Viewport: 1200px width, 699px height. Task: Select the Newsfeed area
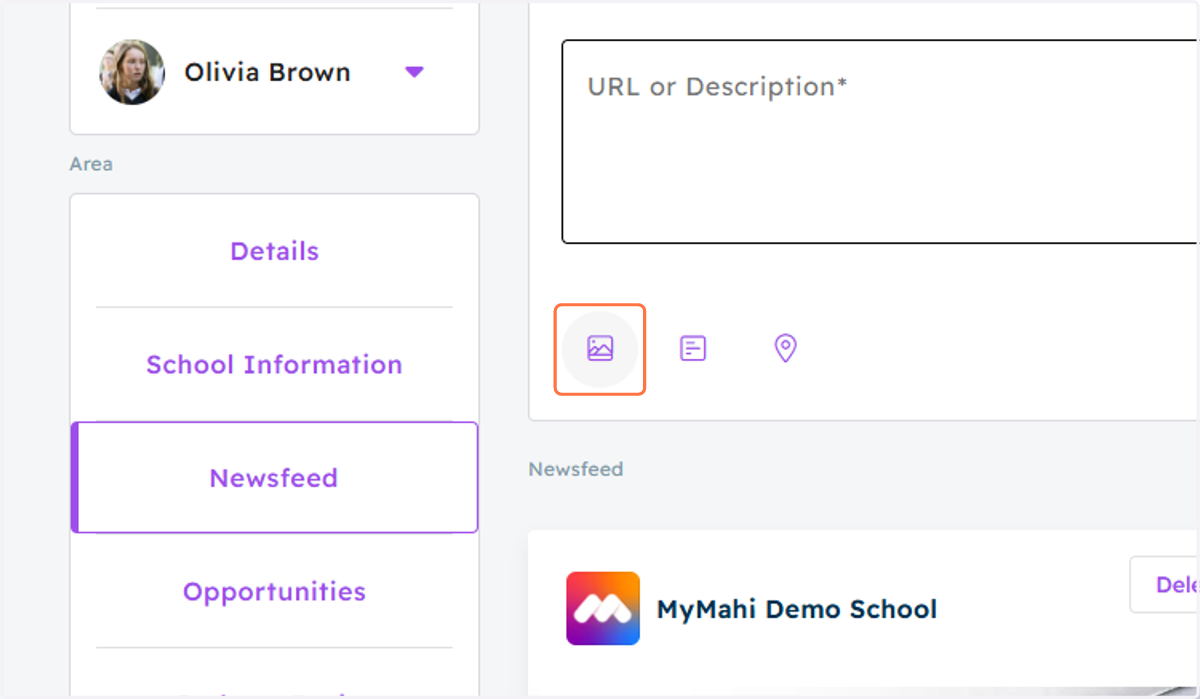click(x=274, y=477)
